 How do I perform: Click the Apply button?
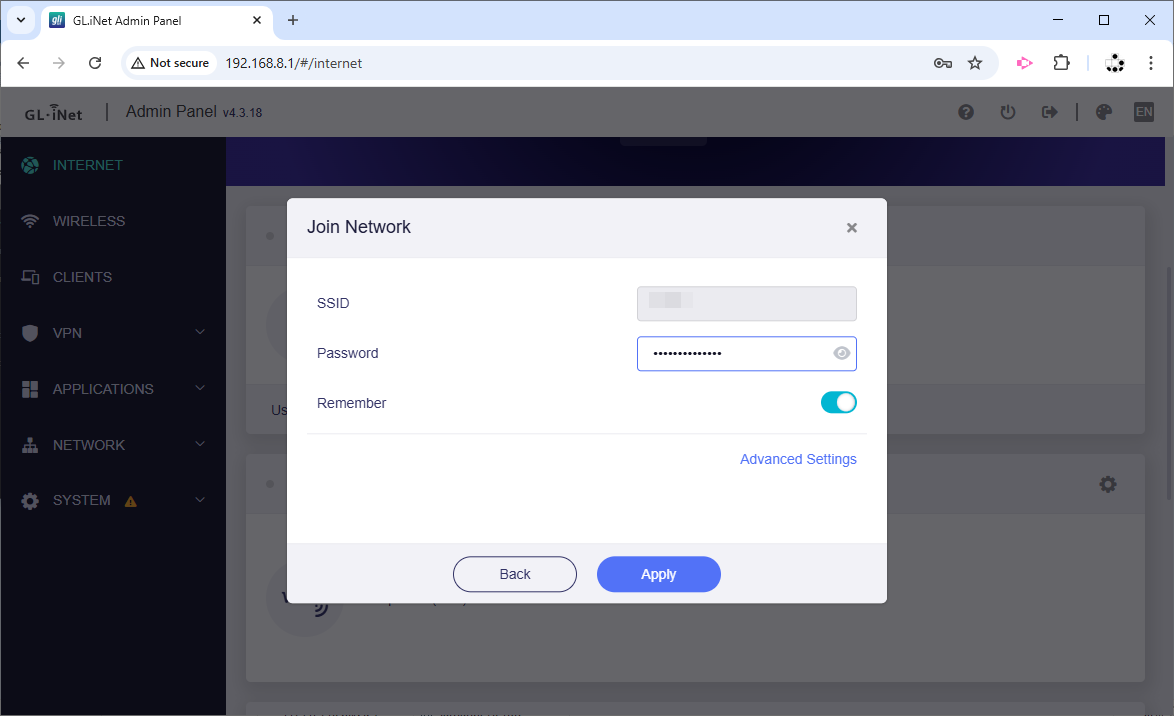[x=658, y=574]
